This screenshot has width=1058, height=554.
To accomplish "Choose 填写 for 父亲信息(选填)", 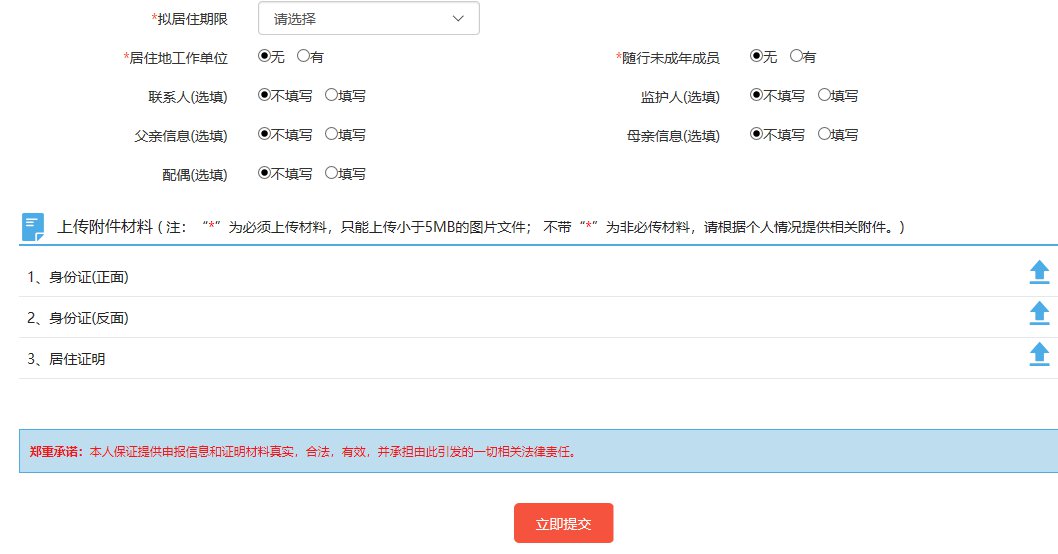I will pyautogui.click(x=331, y=134).
